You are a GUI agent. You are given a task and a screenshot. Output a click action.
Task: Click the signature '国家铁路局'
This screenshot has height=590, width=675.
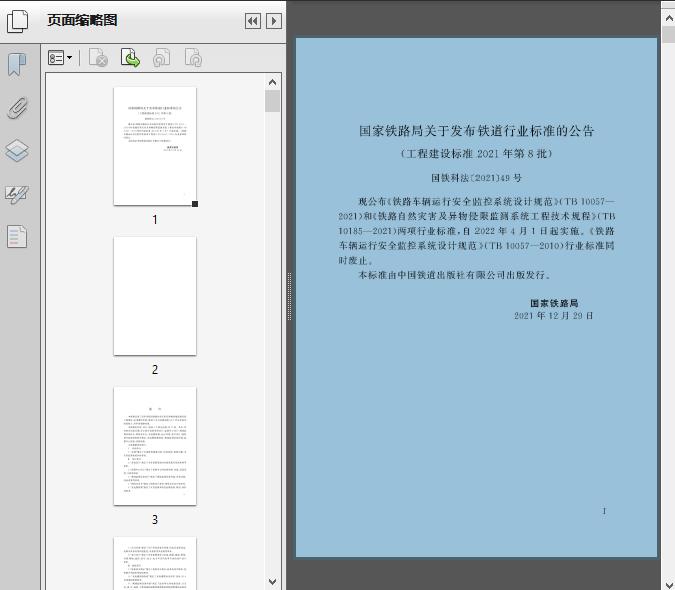click(554, 303)
